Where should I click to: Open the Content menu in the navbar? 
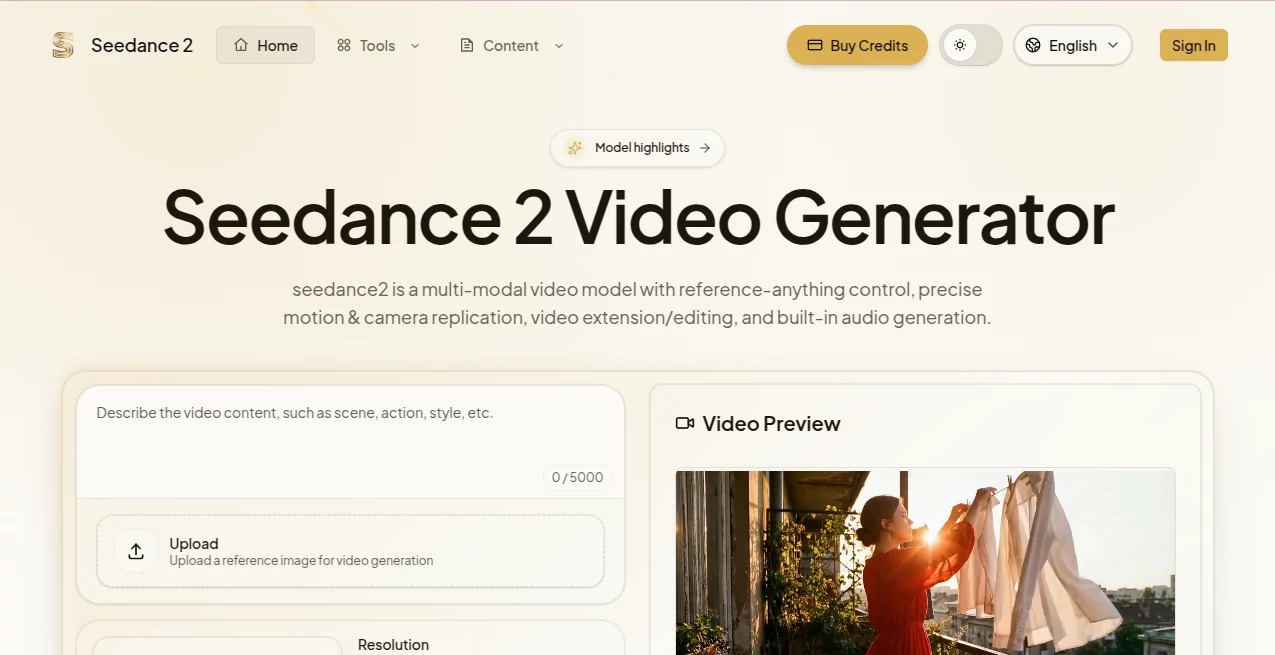511,45
